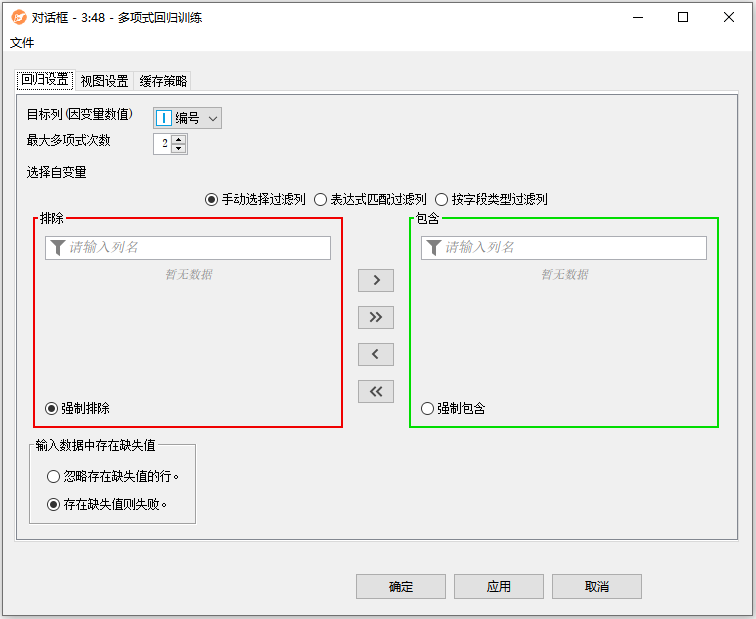Choose 忽略存在缺失值的行 option
The width and height of the screenshot is (756, 619).
coord(54,477)
